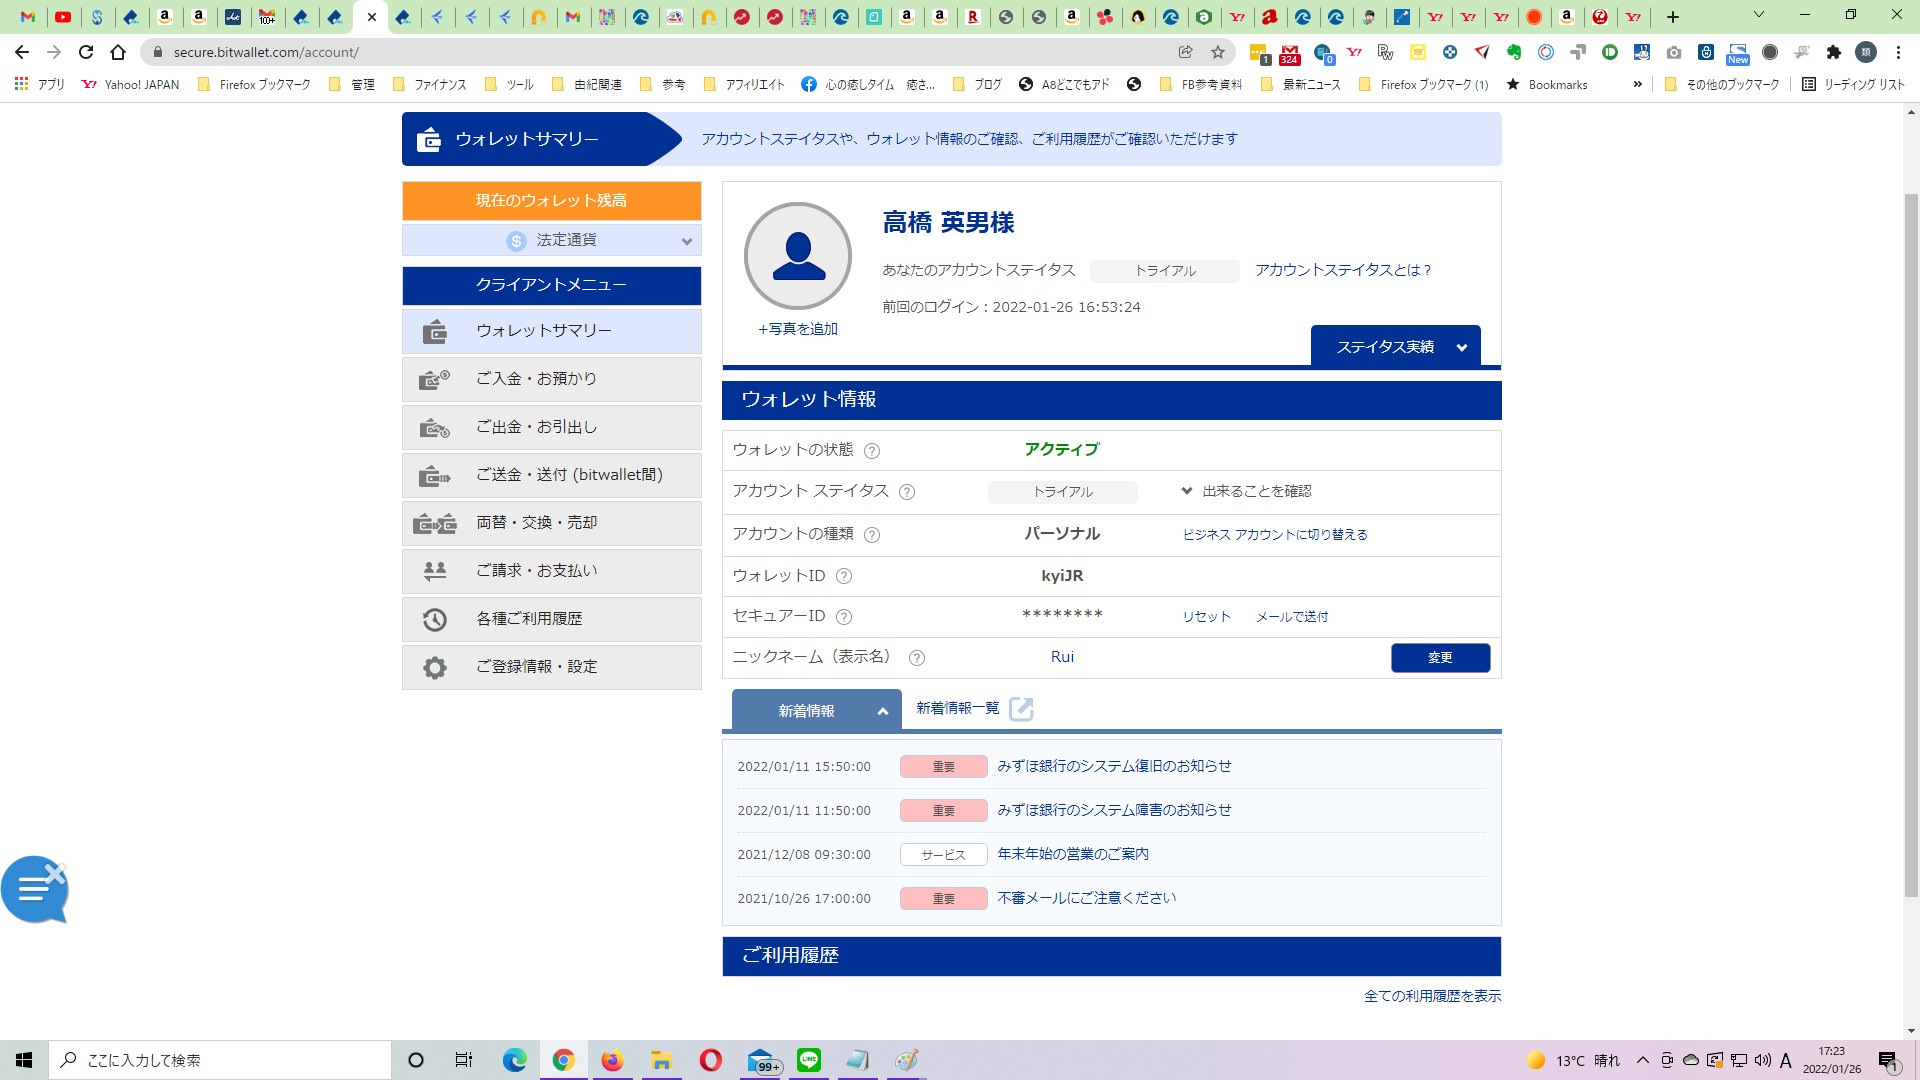Open ご入金・お預かり deposit menu
The image size is (1920, 1080).
(x=551, y=379)
